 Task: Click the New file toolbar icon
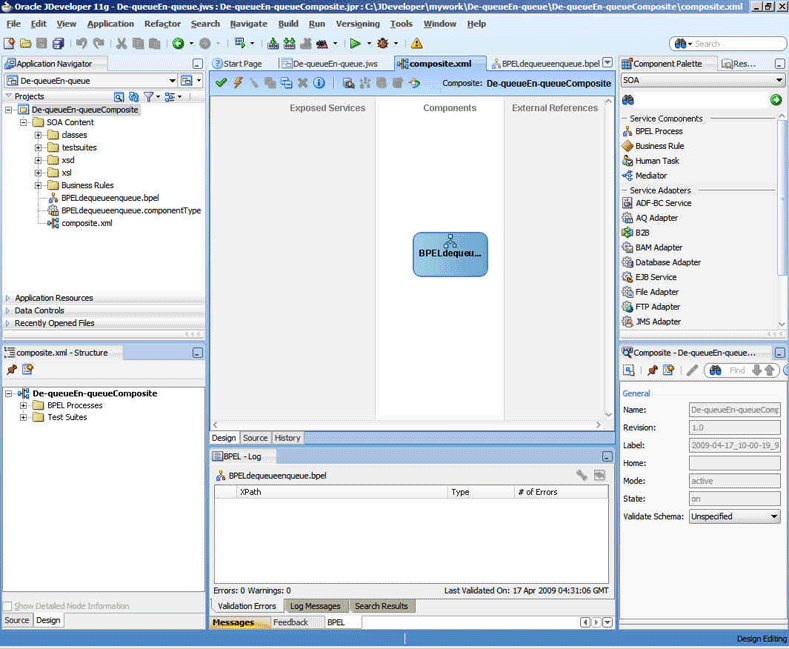(x=9, y=44)
